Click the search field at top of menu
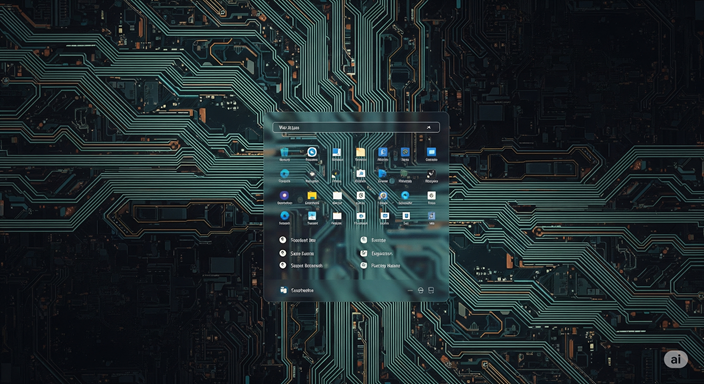704x384 pixels. point(356,128)
